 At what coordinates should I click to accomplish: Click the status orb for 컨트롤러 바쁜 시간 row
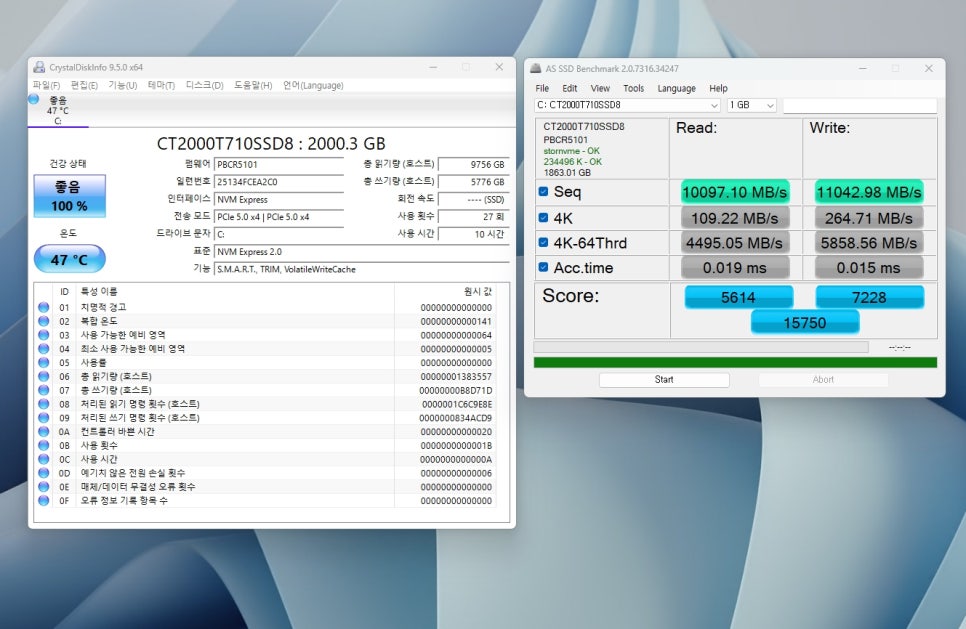click(44, 431)
